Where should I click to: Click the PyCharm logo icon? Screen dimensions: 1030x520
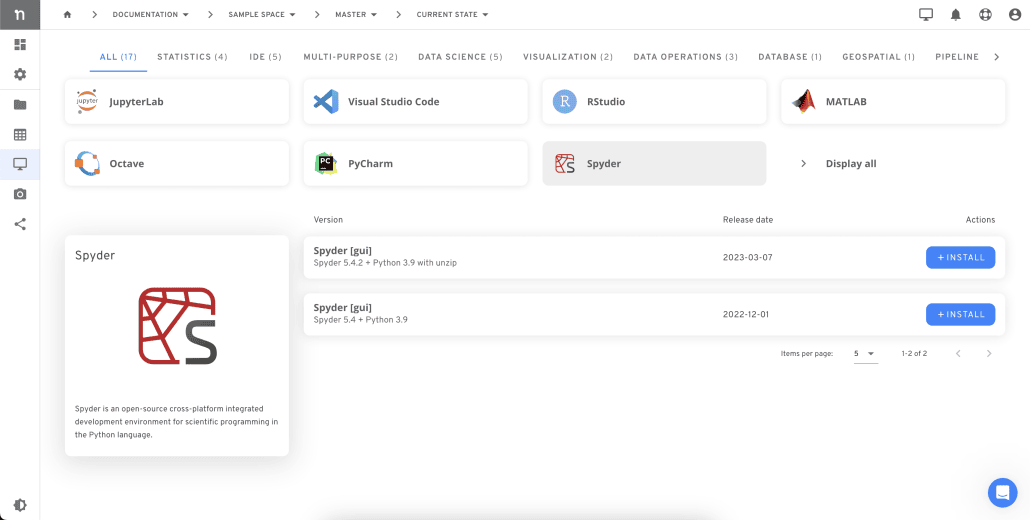(x=326, y=163)
